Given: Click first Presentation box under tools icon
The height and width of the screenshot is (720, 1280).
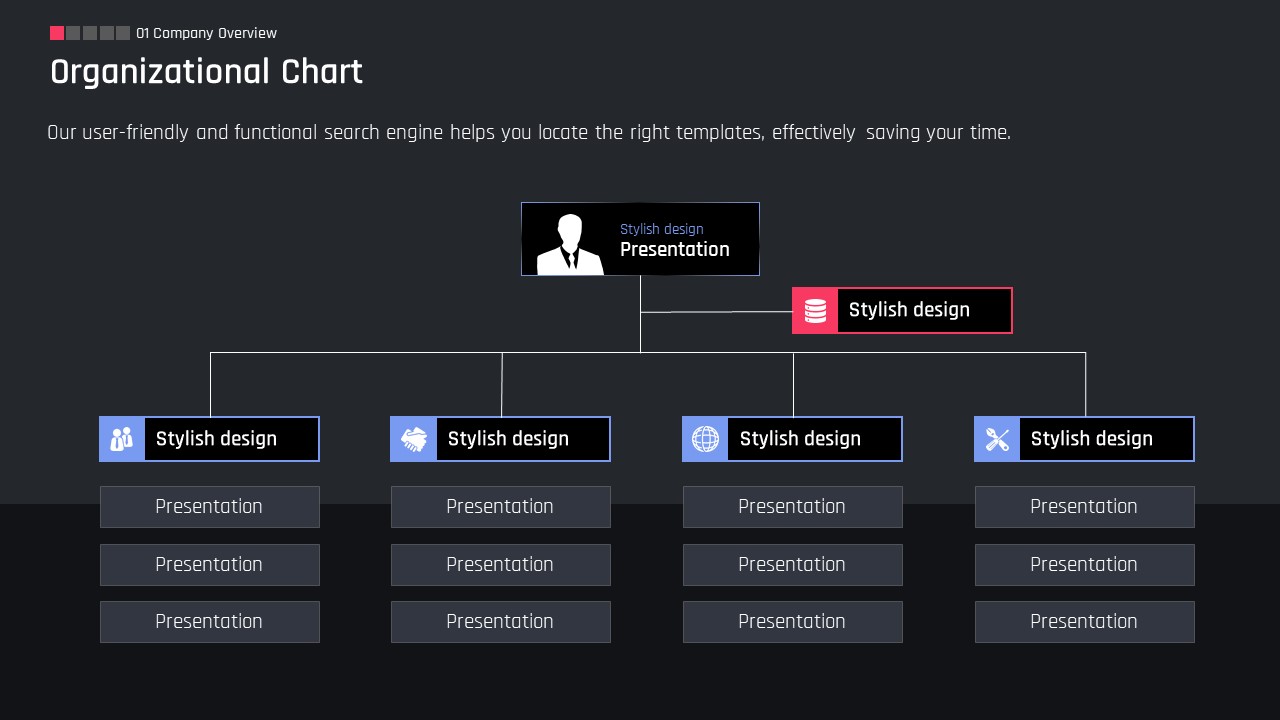Looking at the screenshot, I should (1085, 507).
